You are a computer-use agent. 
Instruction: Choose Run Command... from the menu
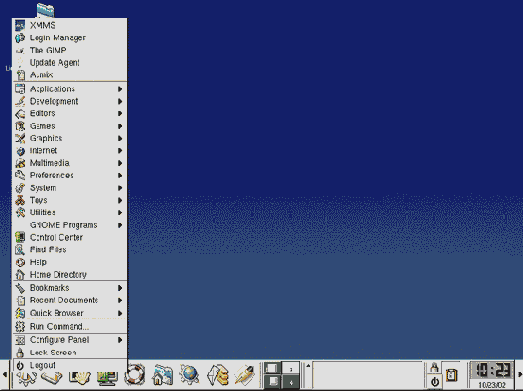tap(70, 326)
